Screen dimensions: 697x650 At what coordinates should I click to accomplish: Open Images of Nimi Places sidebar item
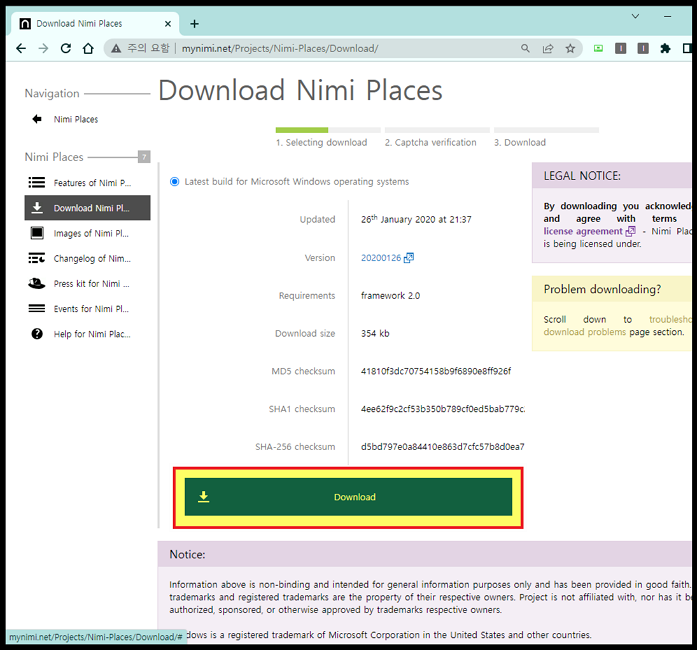pyautogui.click(x=88, y=233)
